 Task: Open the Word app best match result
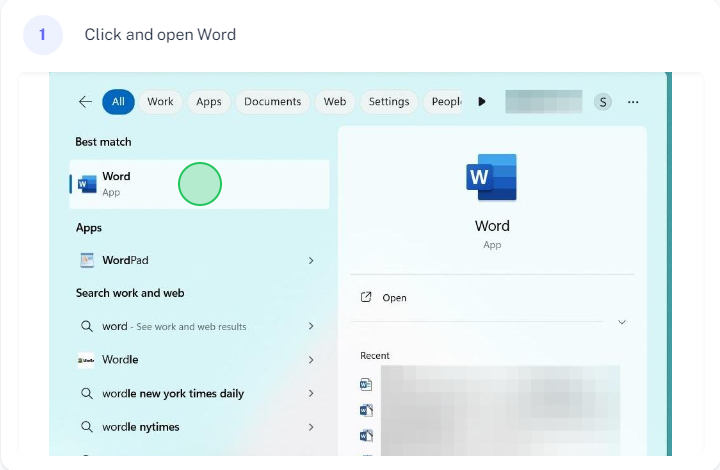coord(199,185)
